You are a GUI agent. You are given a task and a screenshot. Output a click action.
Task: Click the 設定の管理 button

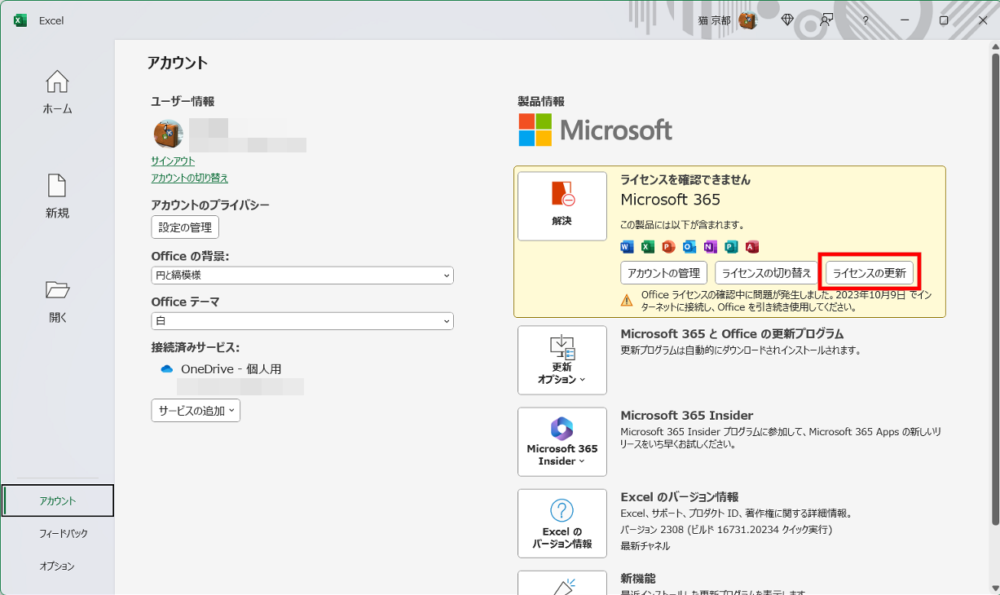point(185,227)
